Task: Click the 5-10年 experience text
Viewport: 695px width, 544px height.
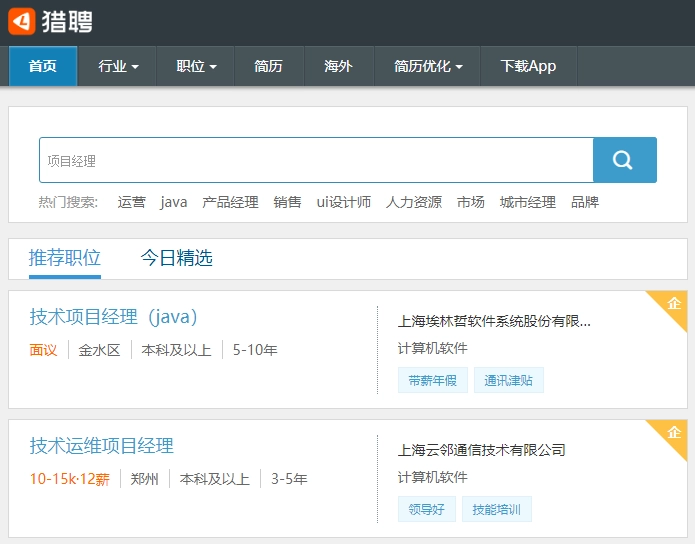Action: pyautogui.click(x=255, y=350)
